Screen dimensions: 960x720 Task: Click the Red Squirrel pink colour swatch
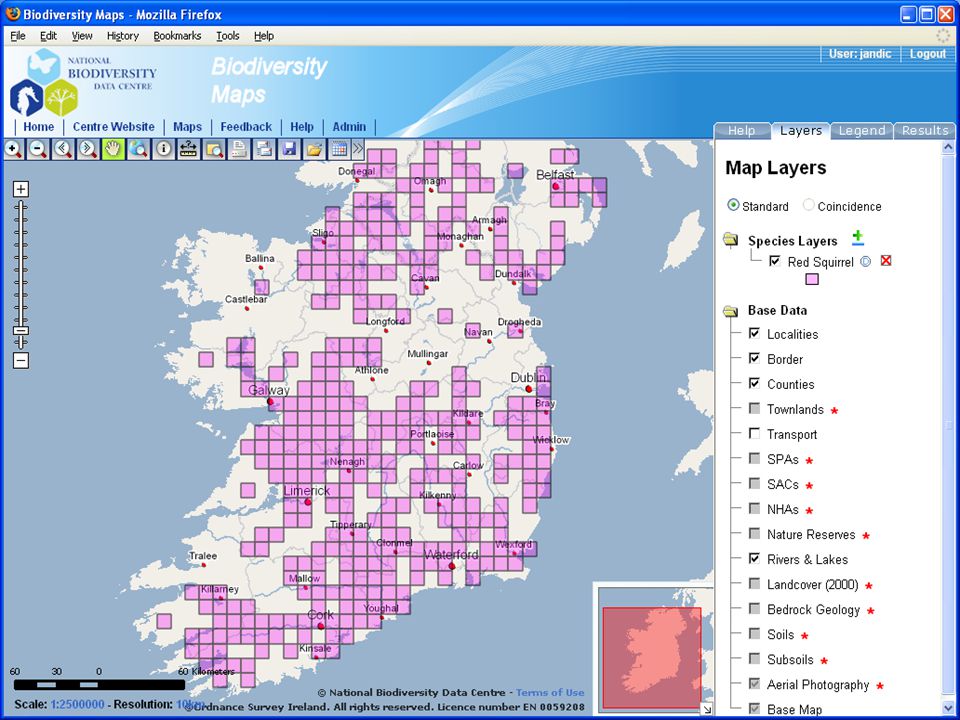click(x=812, y=279)
